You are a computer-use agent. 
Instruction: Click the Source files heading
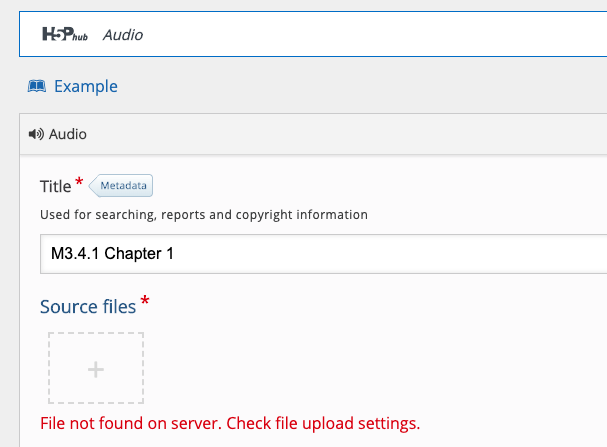coord(88,307)
